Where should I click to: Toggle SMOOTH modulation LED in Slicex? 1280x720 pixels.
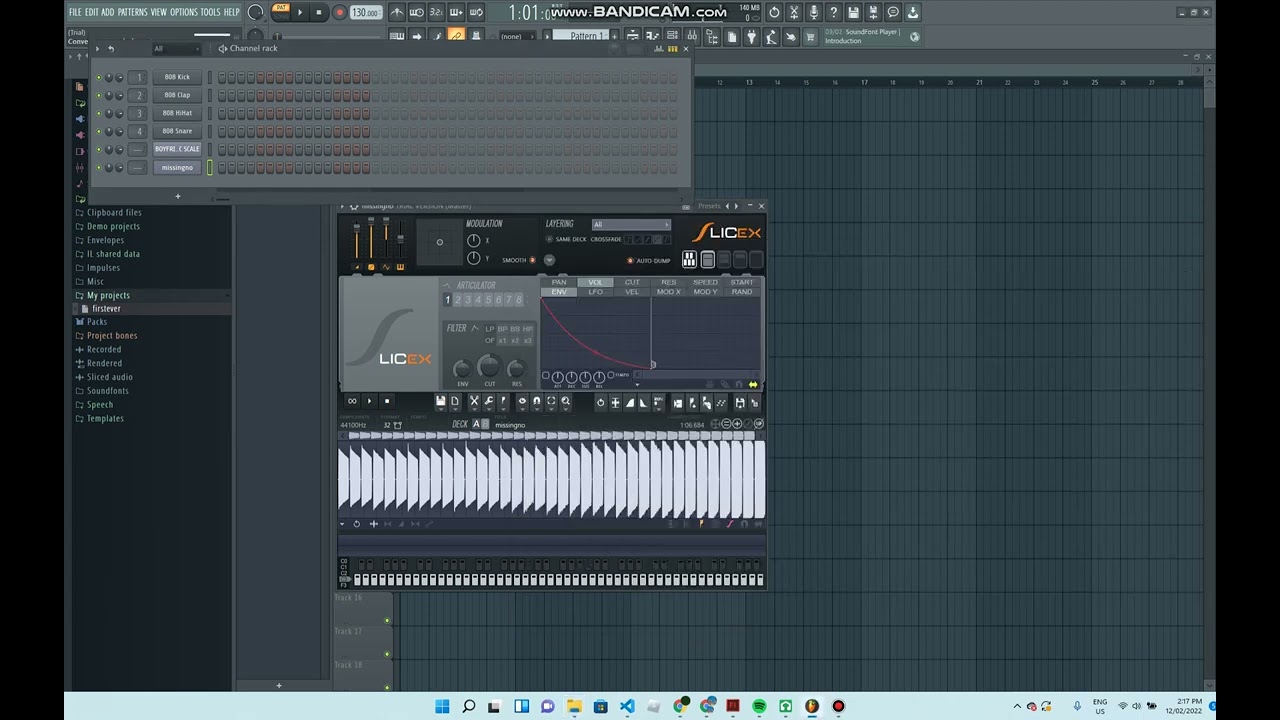pyautogui.click(x=532, y=260)
